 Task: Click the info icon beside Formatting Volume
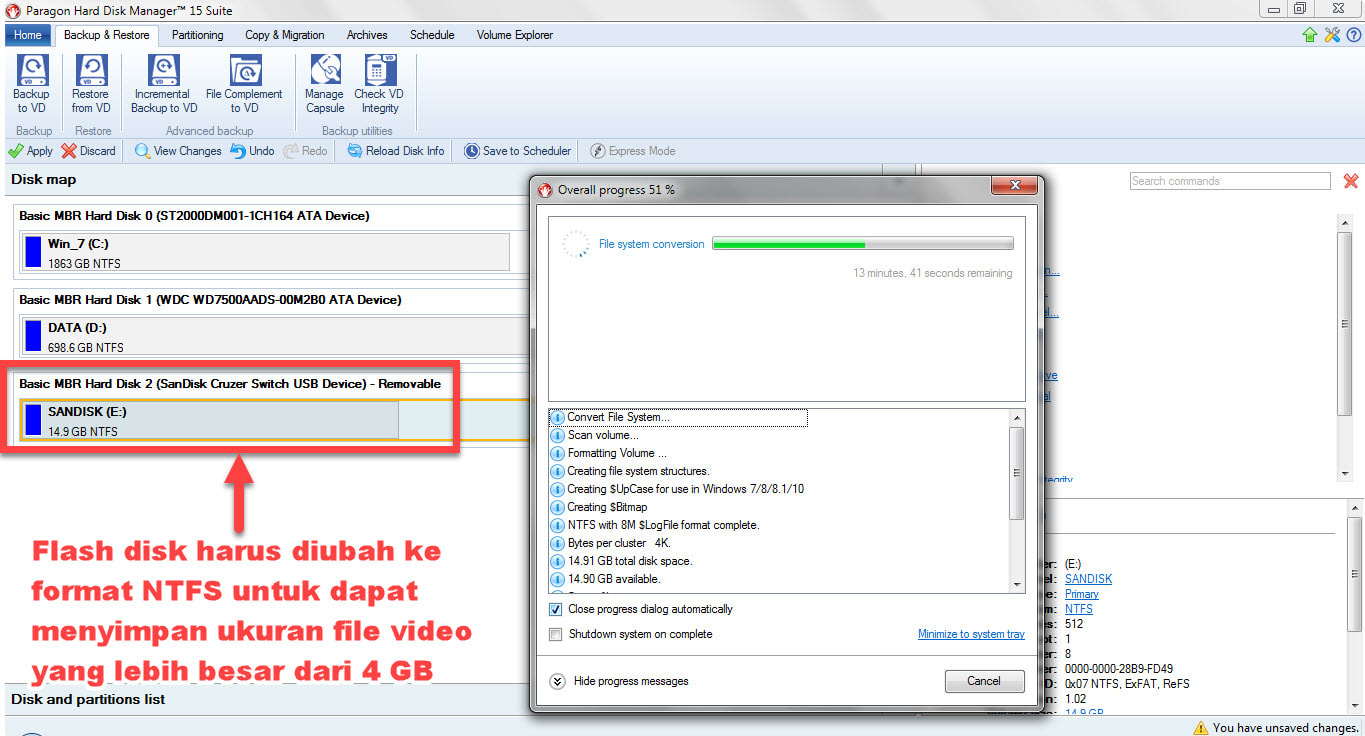pyautogui.click(x=558, y=453)
